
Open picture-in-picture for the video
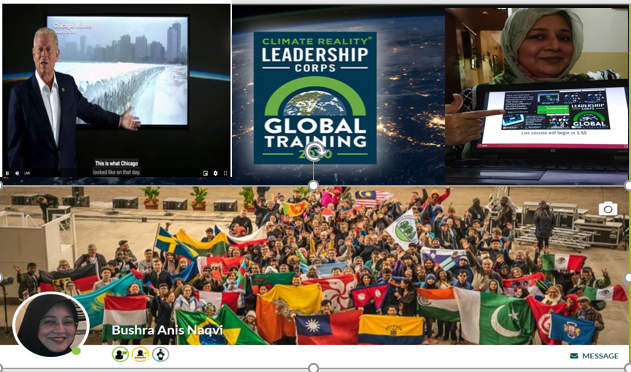[x=205, y=173]
